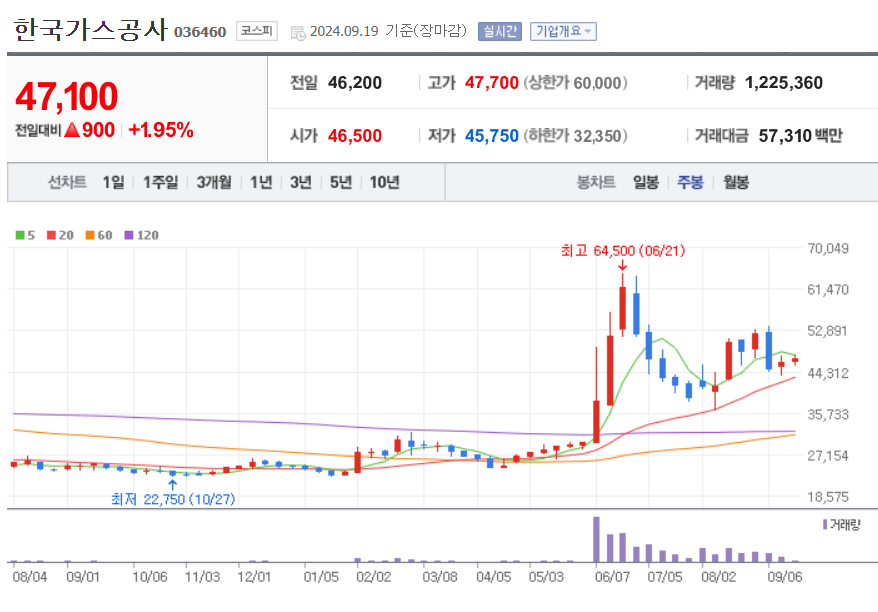Image resolution: width=878 pixels, height=612 pixels.
Task: Click the purple 120-period moving average swatch
Action: pyautogui.click(x=129, y=235)
